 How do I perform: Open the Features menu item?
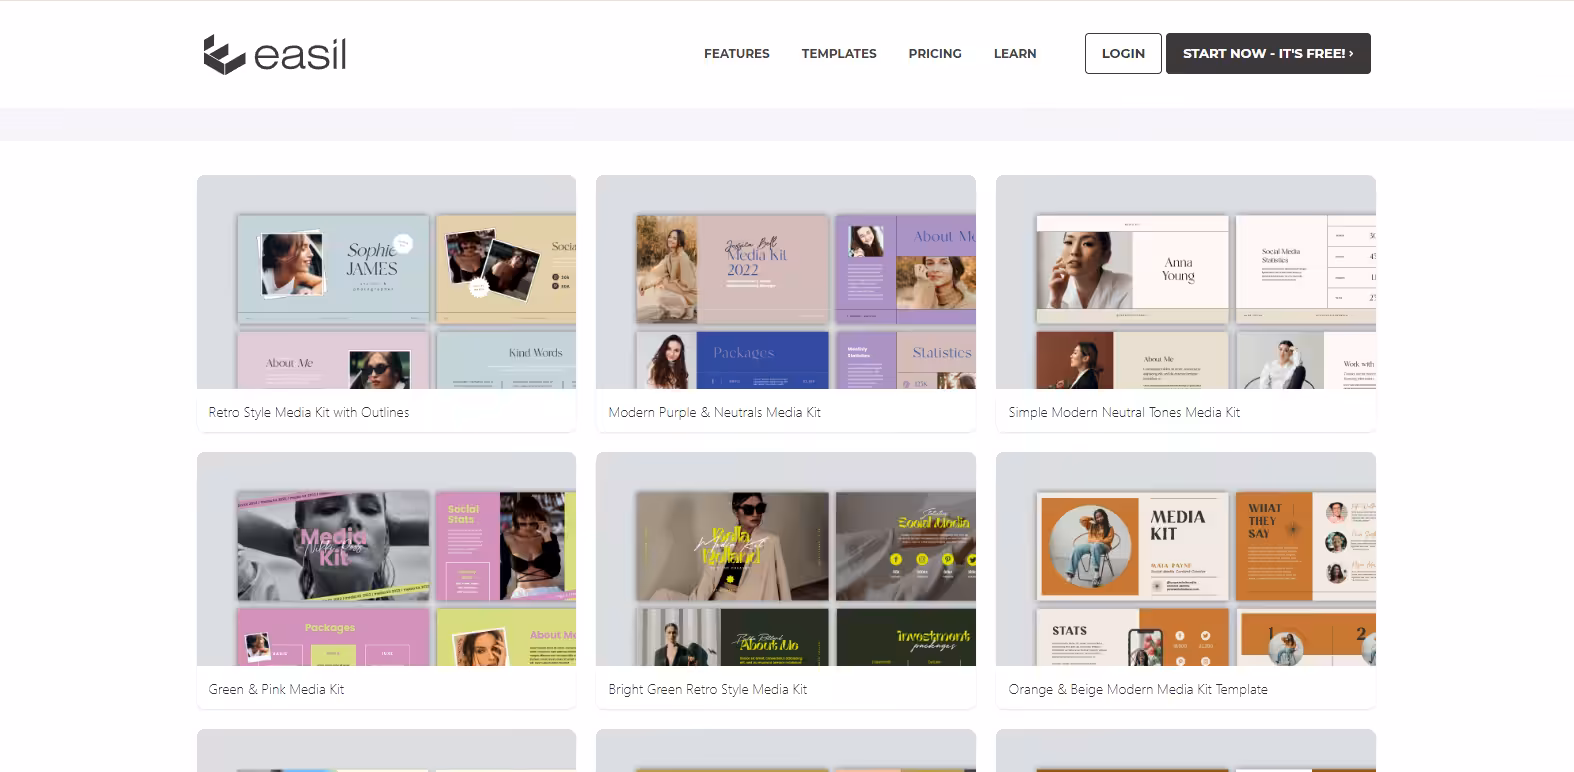[x=737, y=54]
